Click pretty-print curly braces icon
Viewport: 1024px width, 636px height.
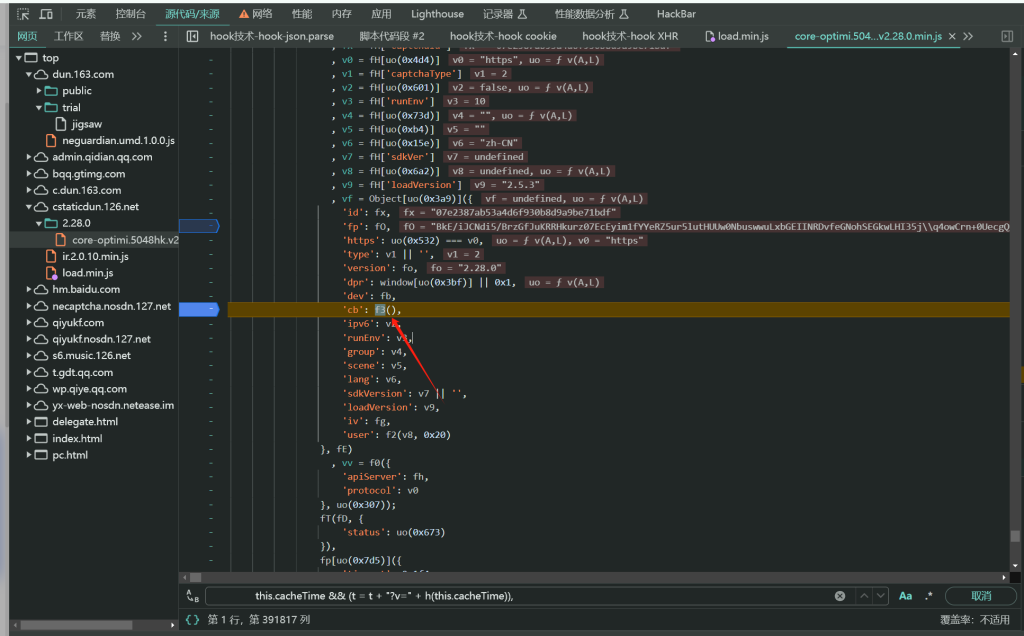(x=192, y=620)
